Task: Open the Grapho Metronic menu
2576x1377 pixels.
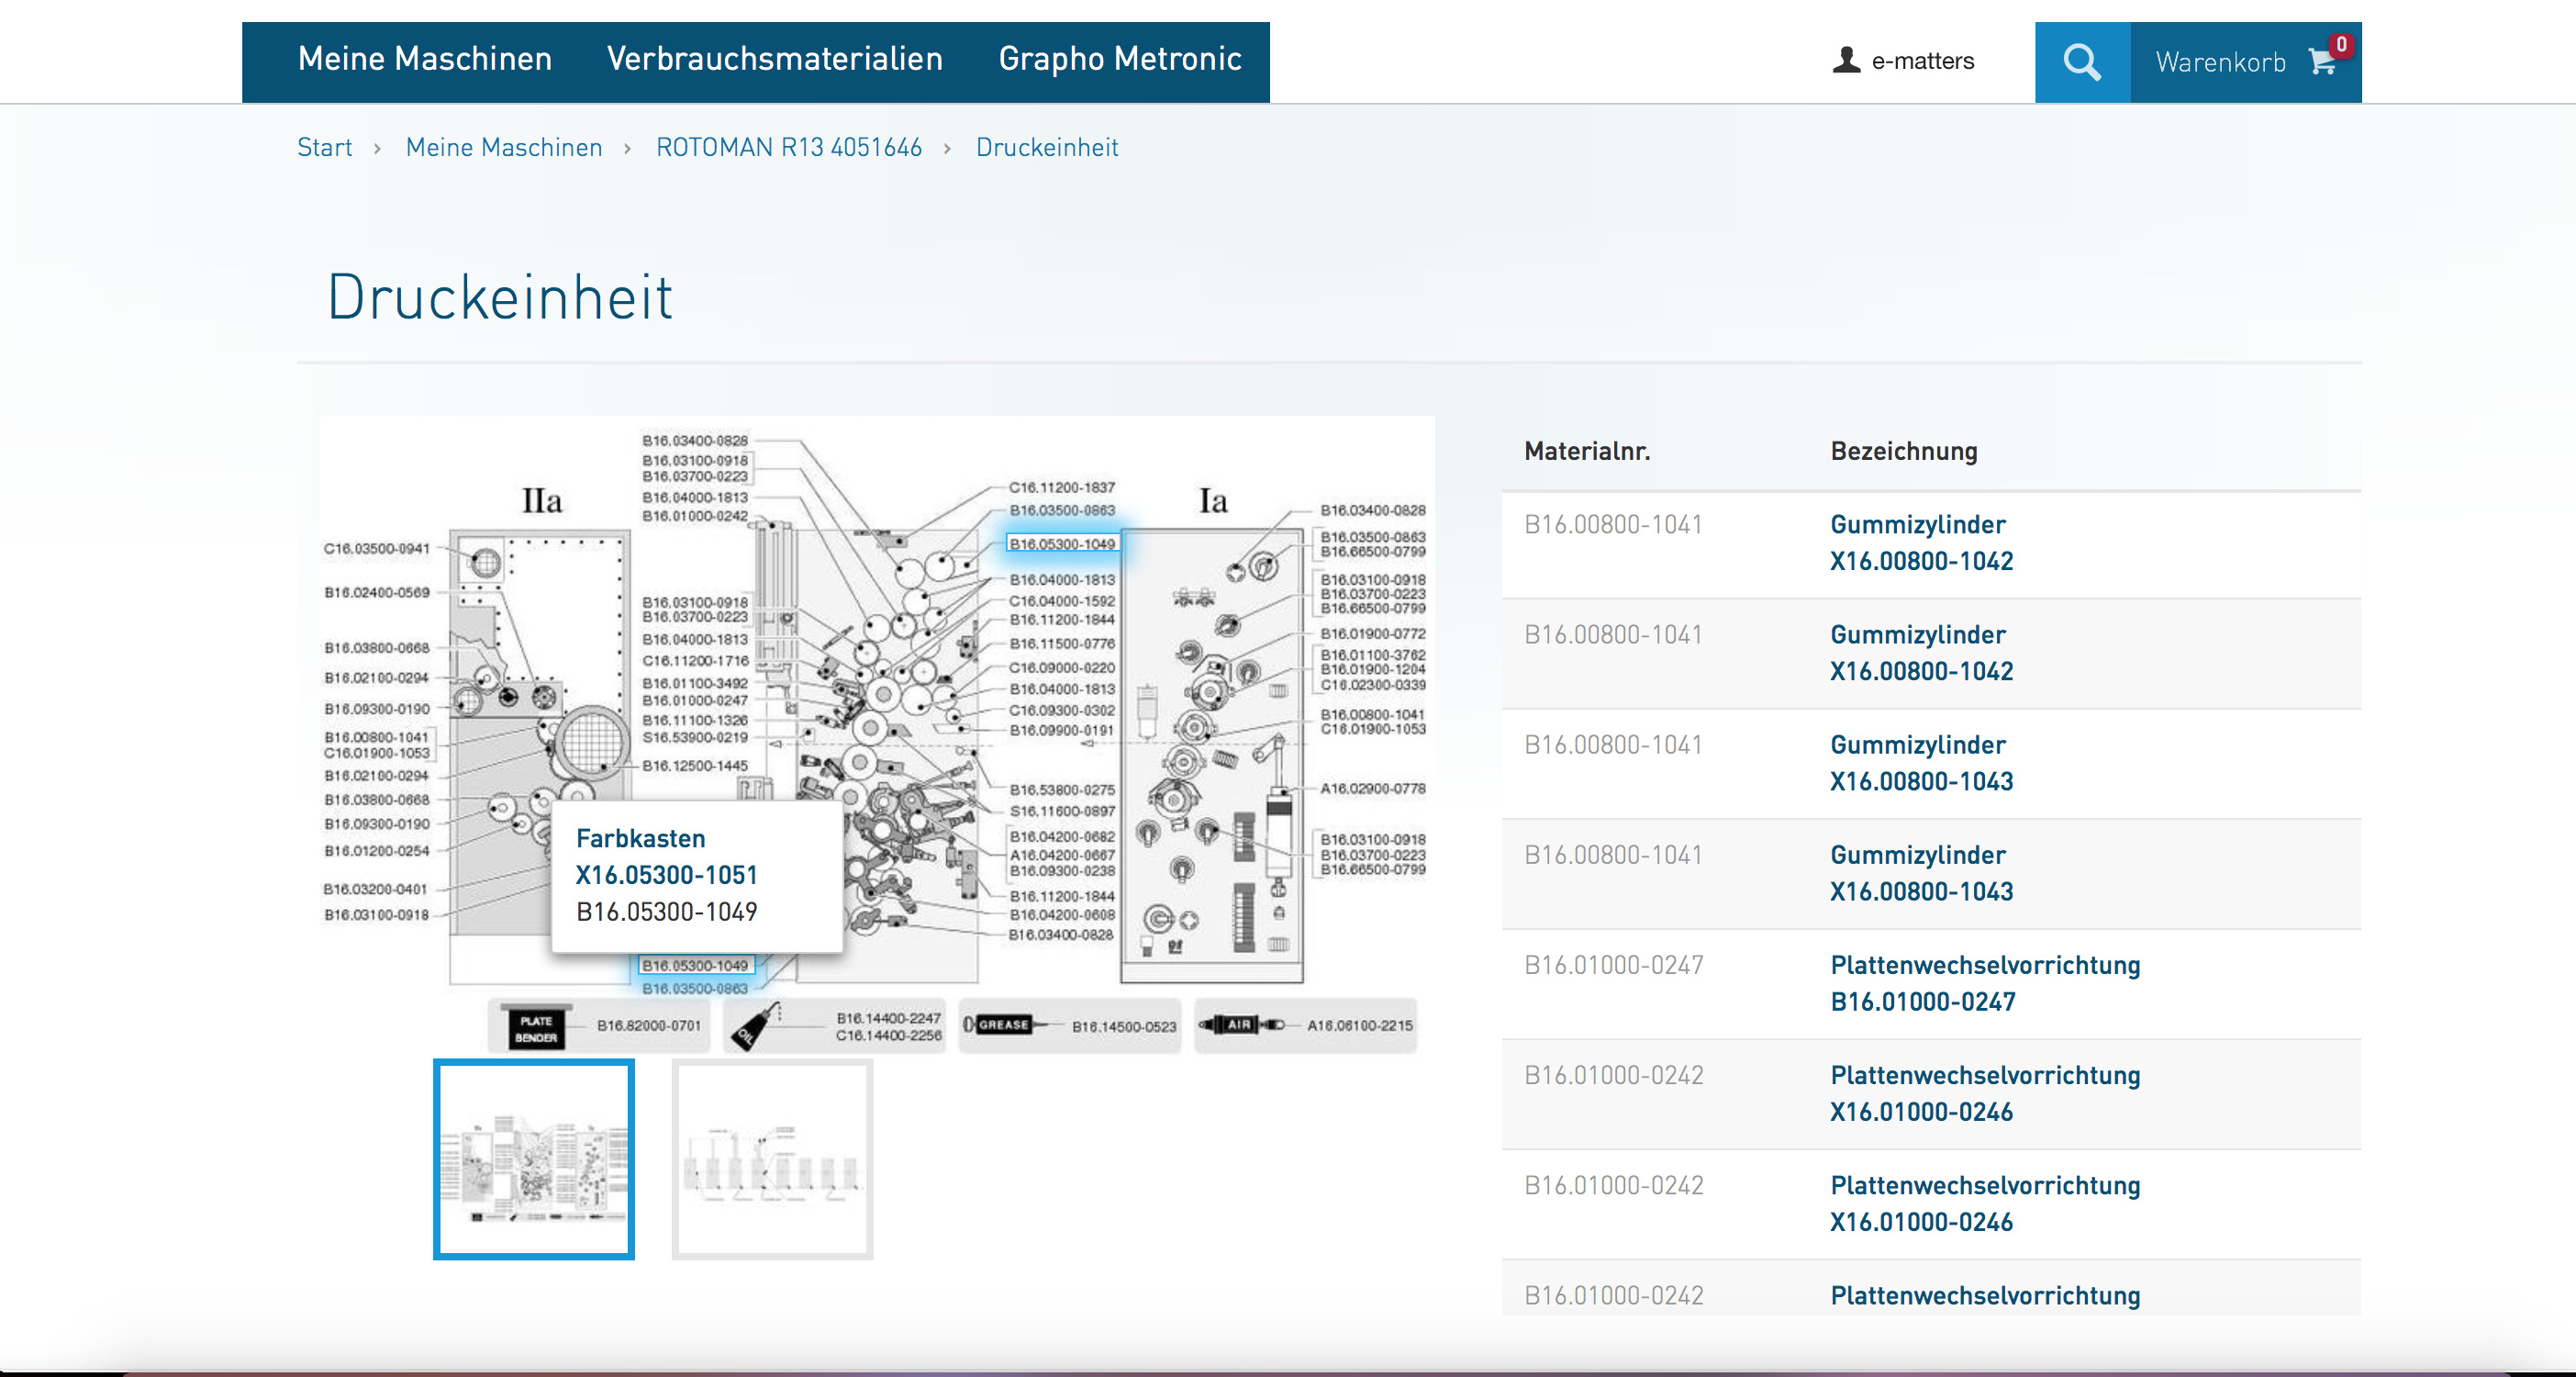Action: pos(1119,59)
